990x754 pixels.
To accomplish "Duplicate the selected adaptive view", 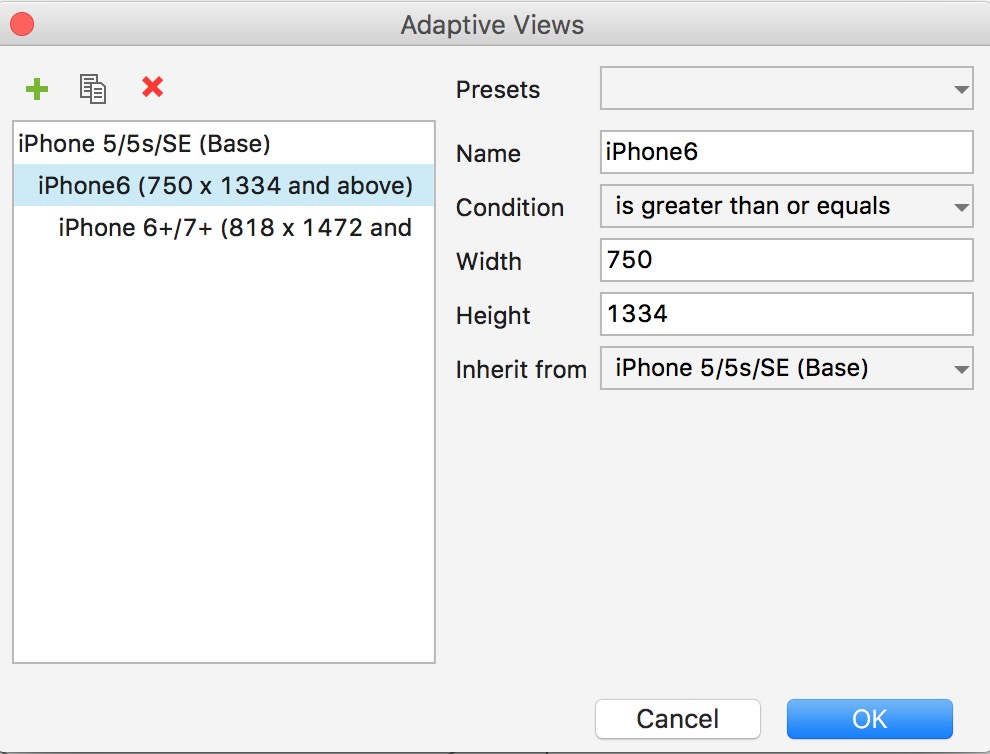I will 93,89.
